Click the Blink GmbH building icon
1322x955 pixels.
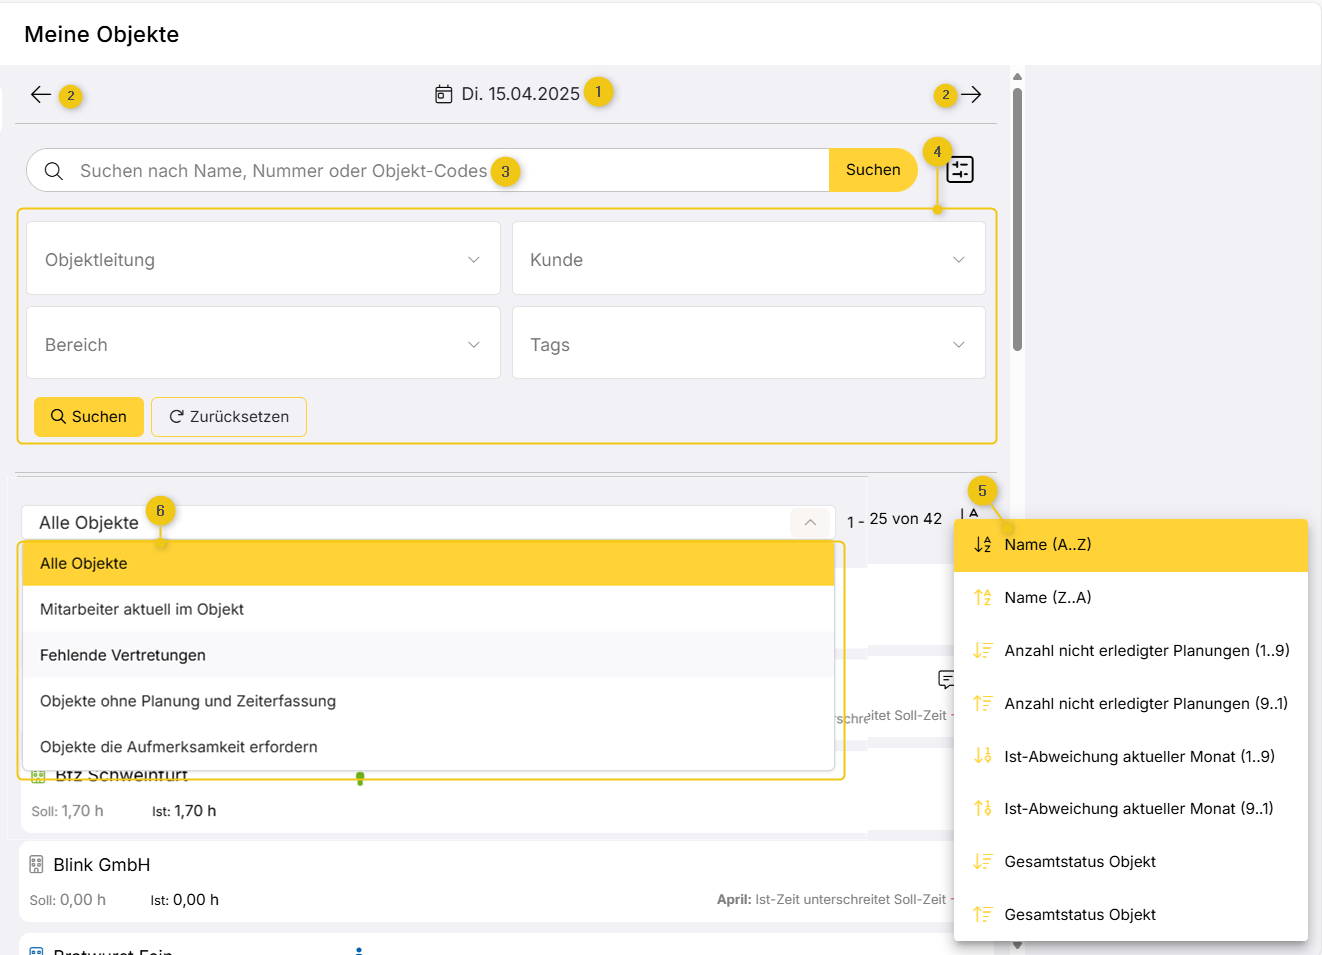point(37,865)
